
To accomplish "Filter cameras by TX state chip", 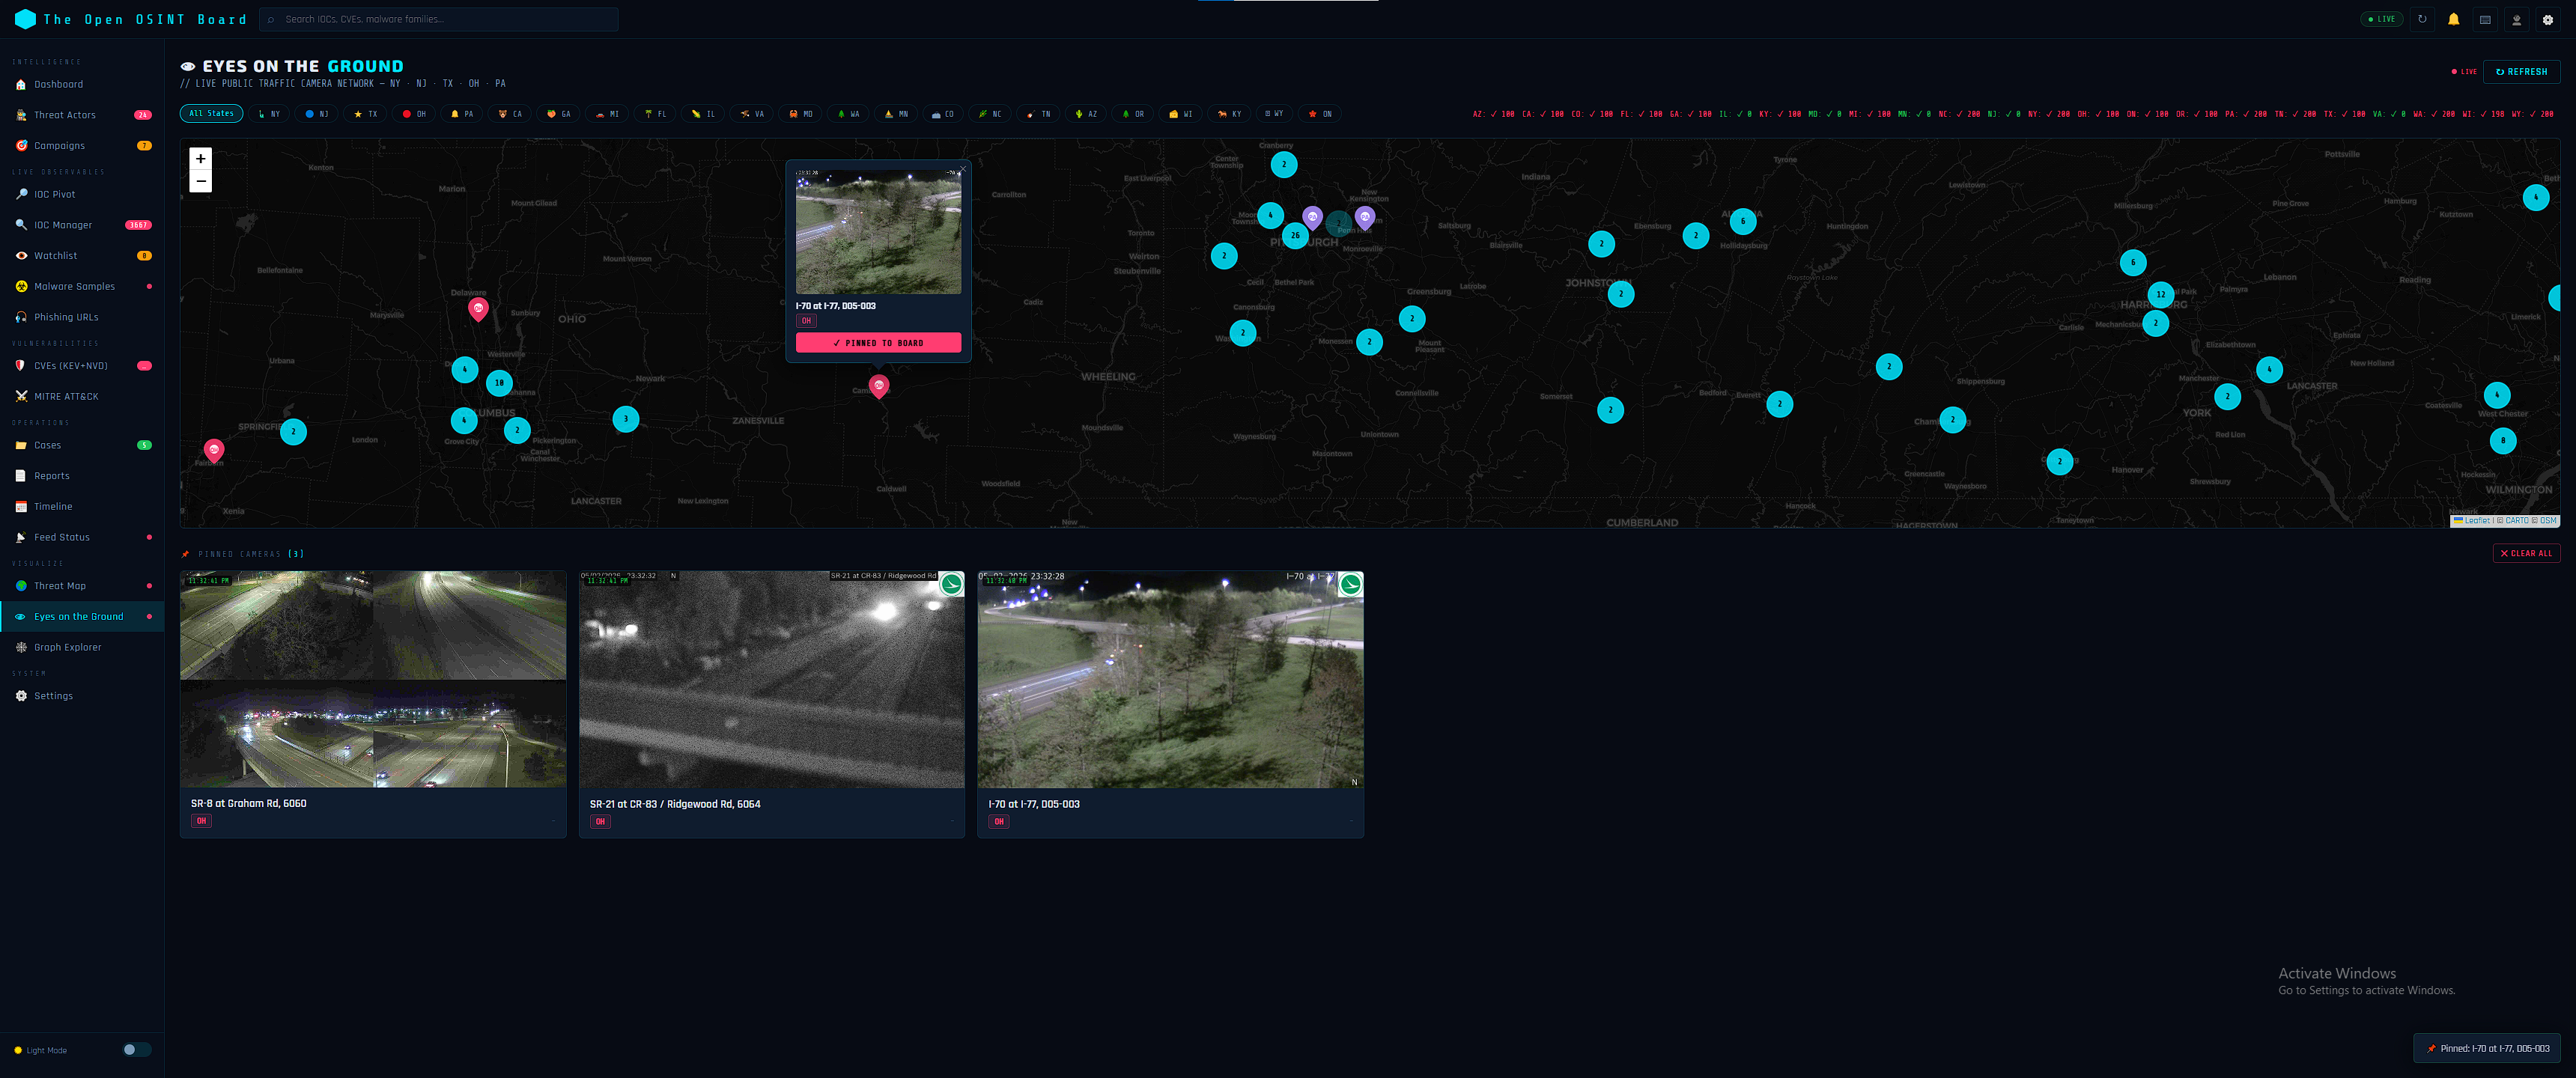I will coord(366,114).
